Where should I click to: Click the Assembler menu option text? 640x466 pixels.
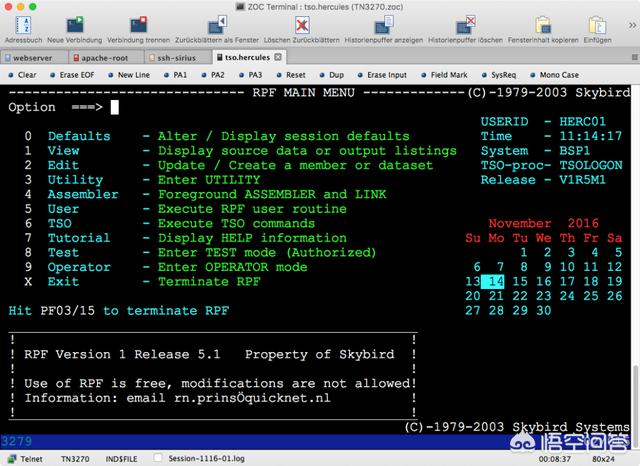(83, 194)
